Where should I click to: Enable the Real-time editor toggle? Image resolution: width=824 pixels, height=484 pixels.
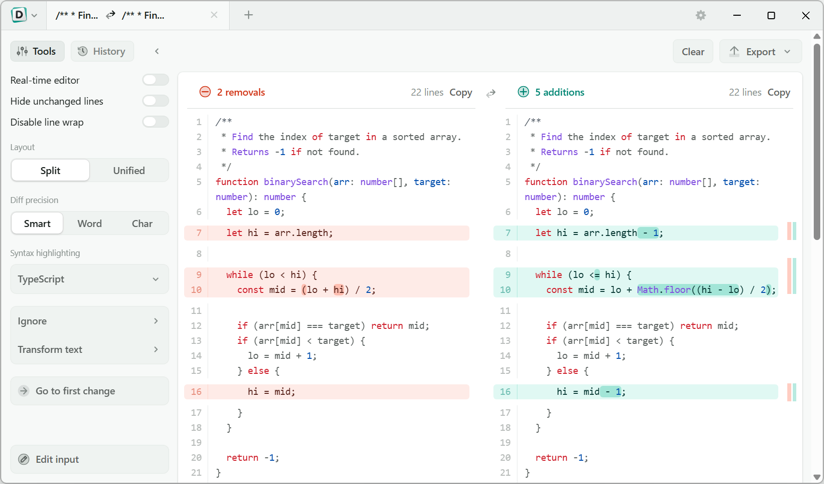coord(156,80)
